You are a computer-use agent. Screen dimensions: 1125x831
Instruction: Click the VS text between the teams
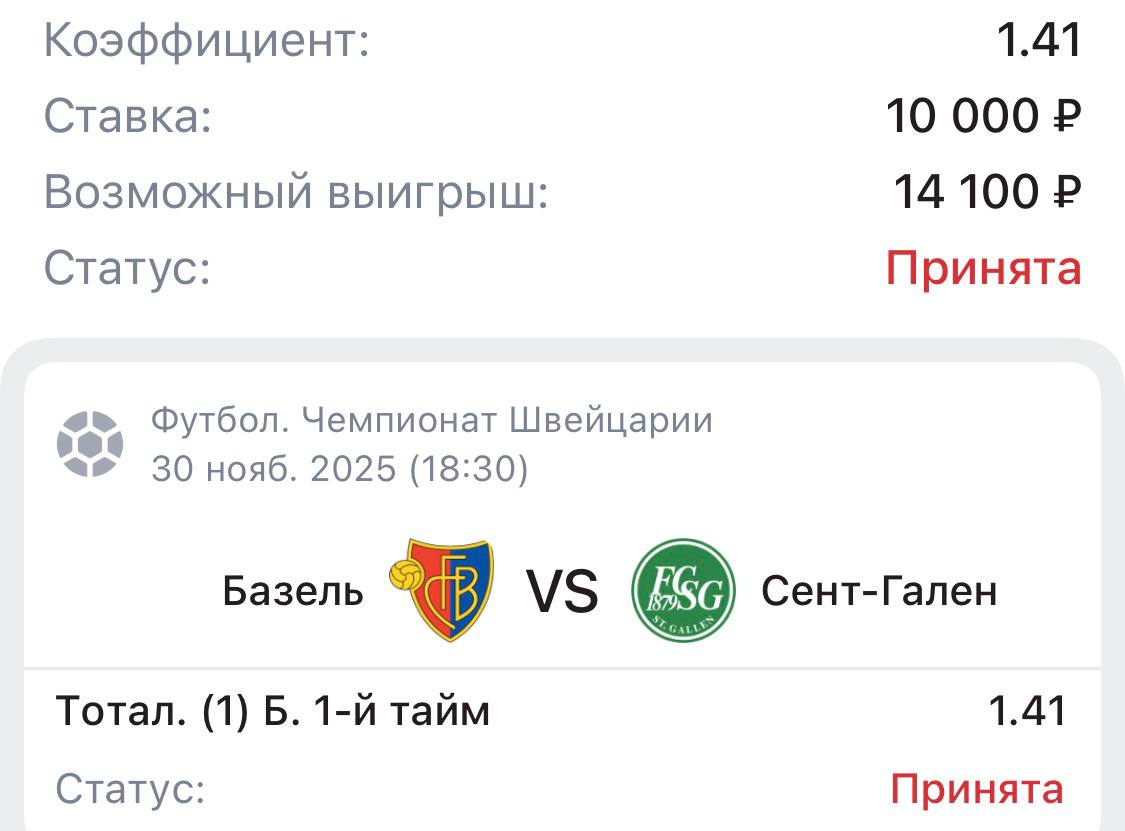[562, 592]
